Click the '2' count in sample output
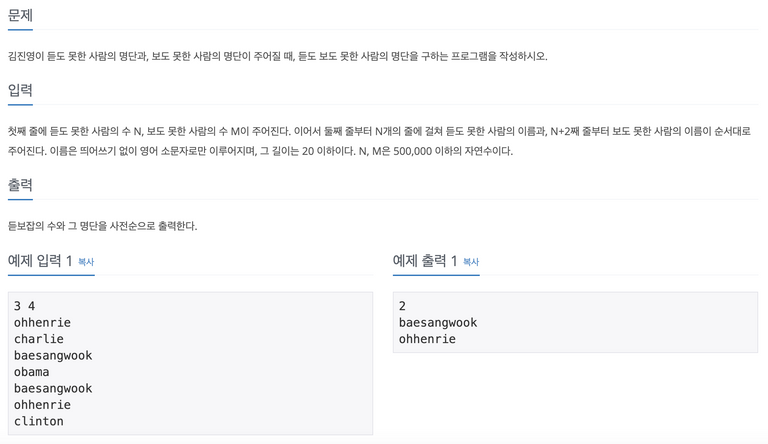The width and height of the screenshot is (768, 444). (x=402, y=306)
